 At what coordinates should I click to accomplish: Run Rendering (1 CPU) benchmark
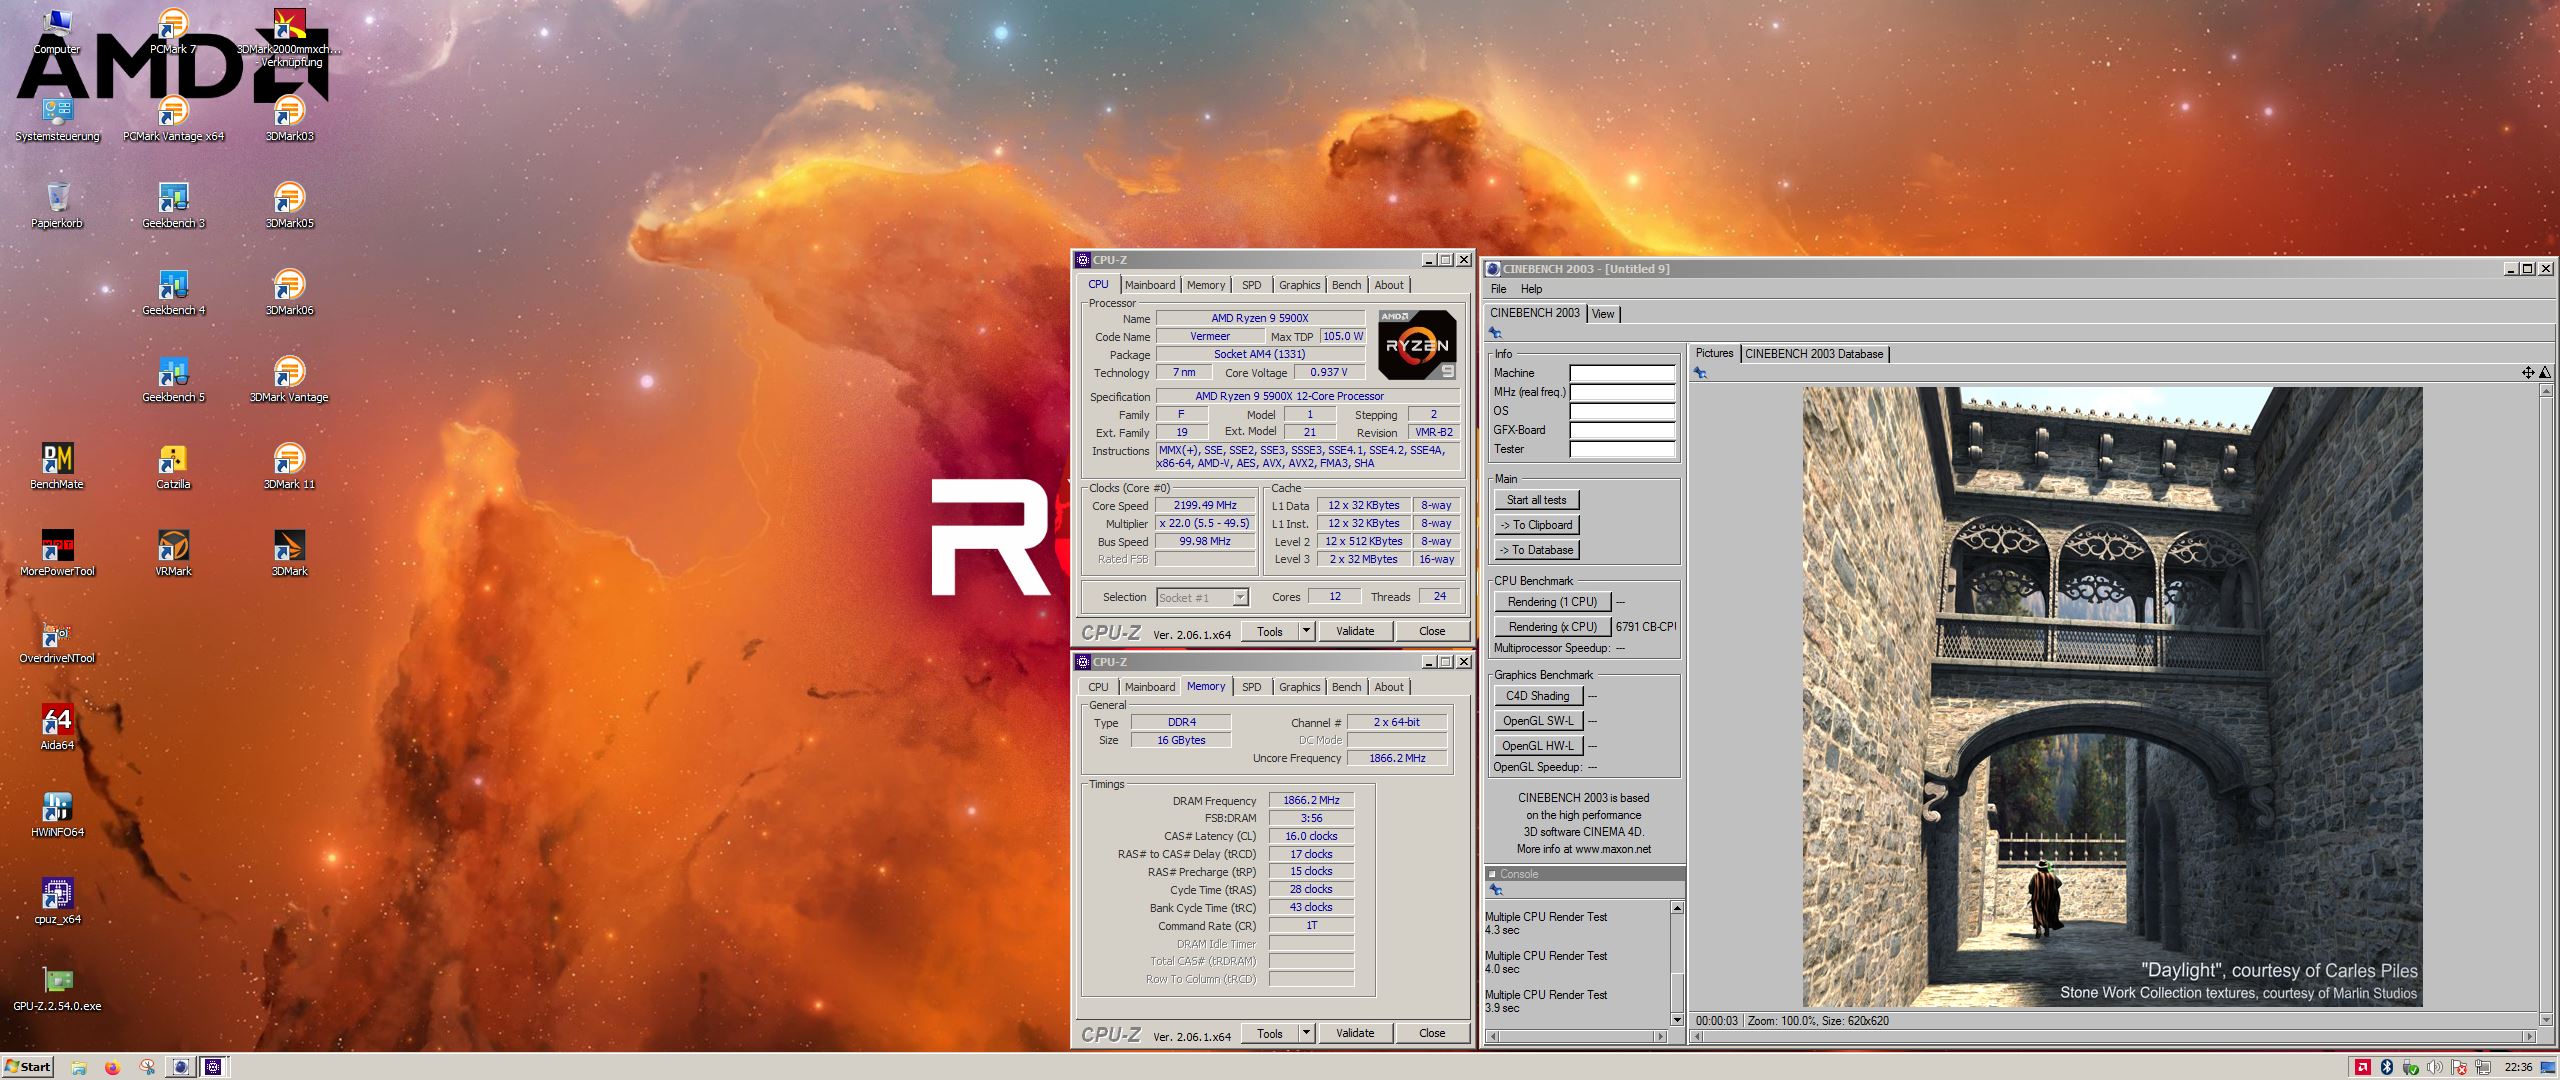point(1552,602)
